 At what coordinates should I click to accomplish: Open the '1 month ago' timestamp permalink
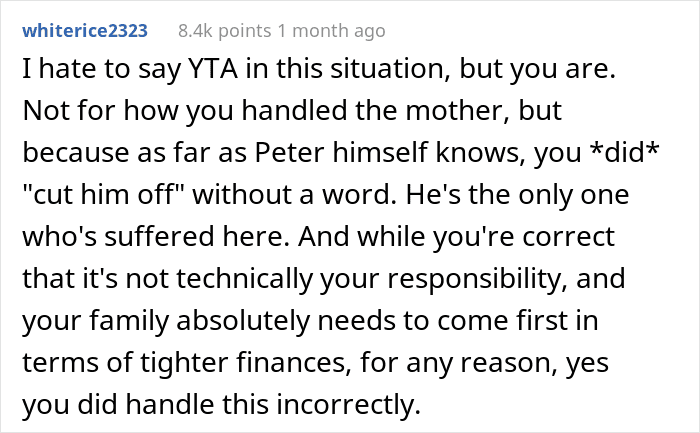tap(331, 31)
